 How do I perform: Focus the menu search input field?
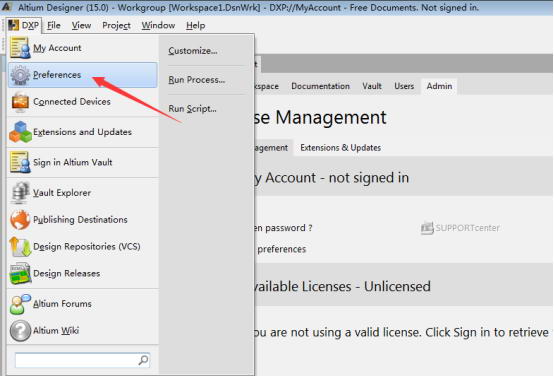[82, 360]
